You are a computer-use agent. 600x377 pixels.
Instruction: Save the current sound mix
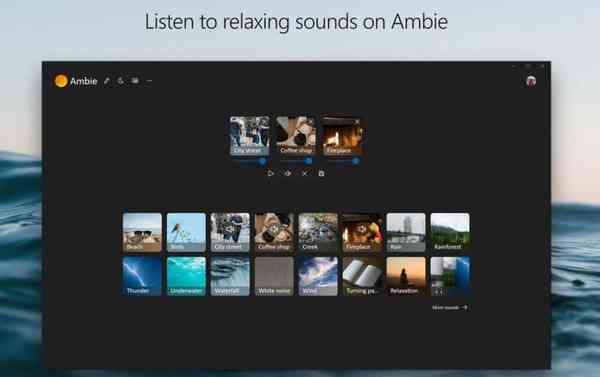click(x=321, y=173)
